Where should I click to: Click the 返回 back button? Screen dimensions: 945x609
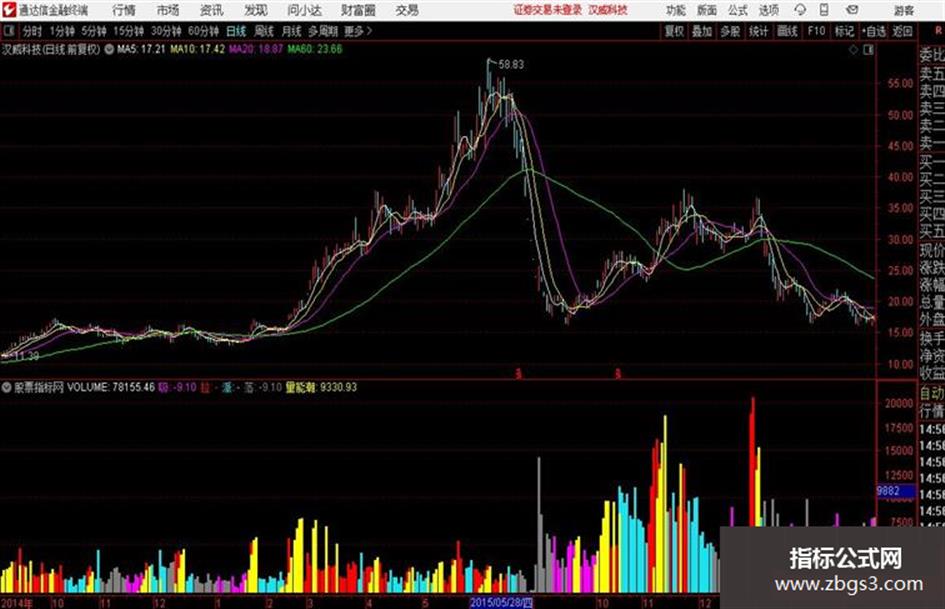click(x=902, y=31)
